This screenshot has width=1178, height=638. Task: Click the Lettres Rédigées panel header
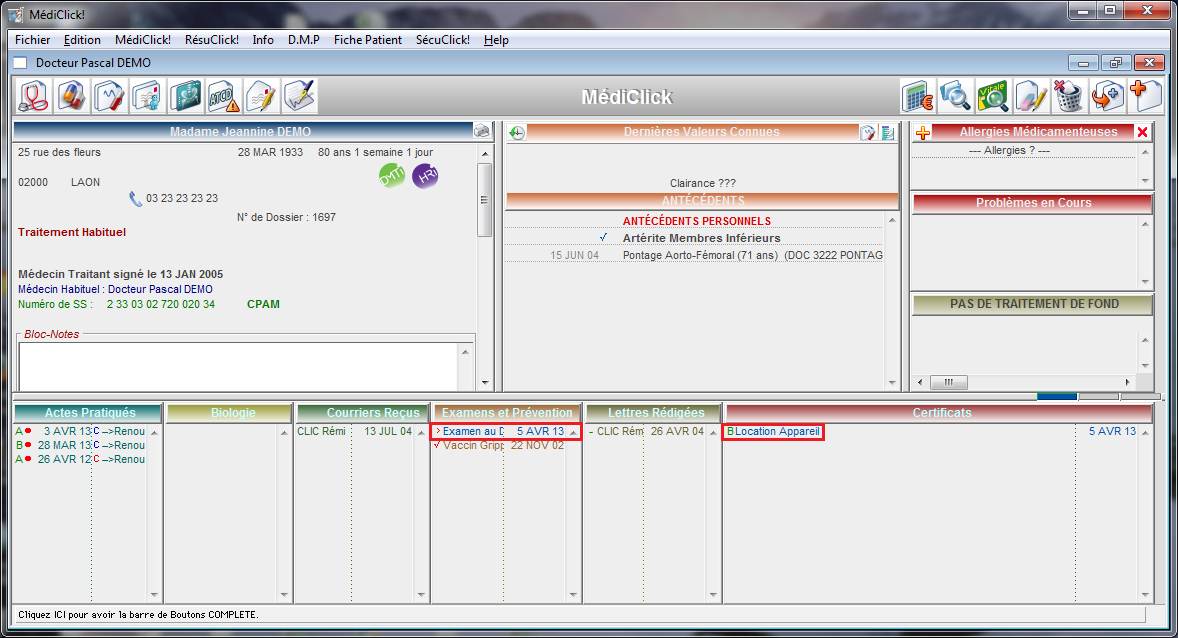tap(653, 413)
